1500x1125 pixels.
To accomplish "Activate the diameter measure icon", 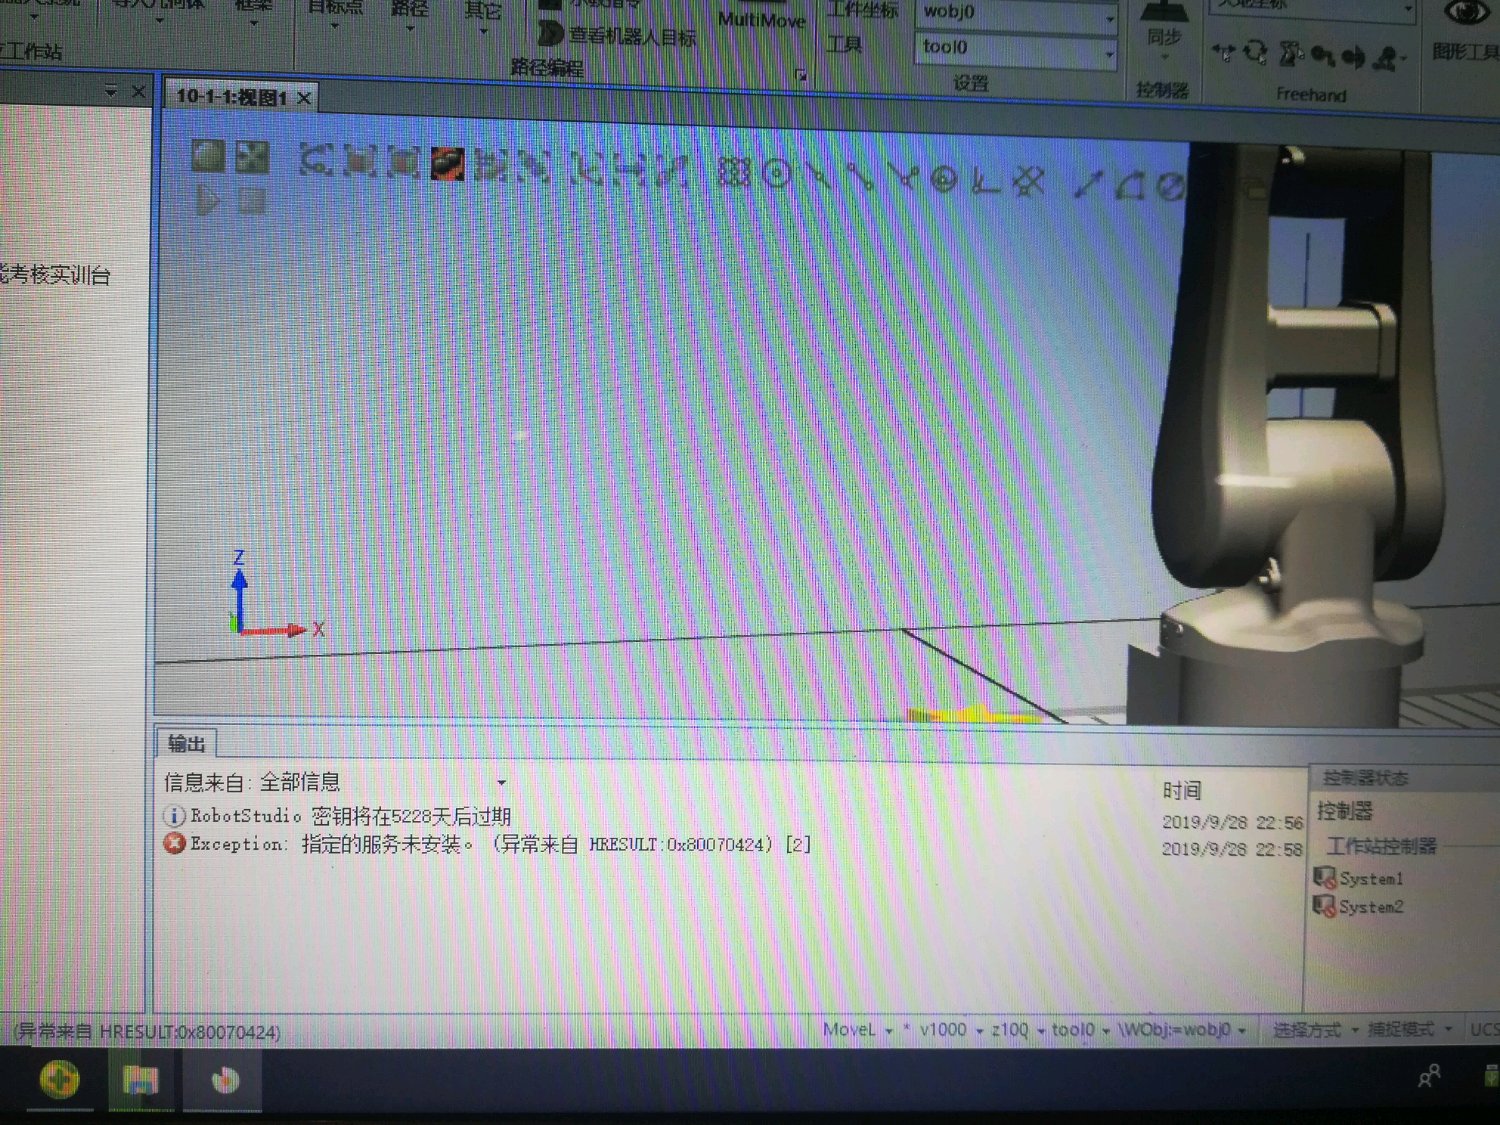I will tap(1170, 187).
